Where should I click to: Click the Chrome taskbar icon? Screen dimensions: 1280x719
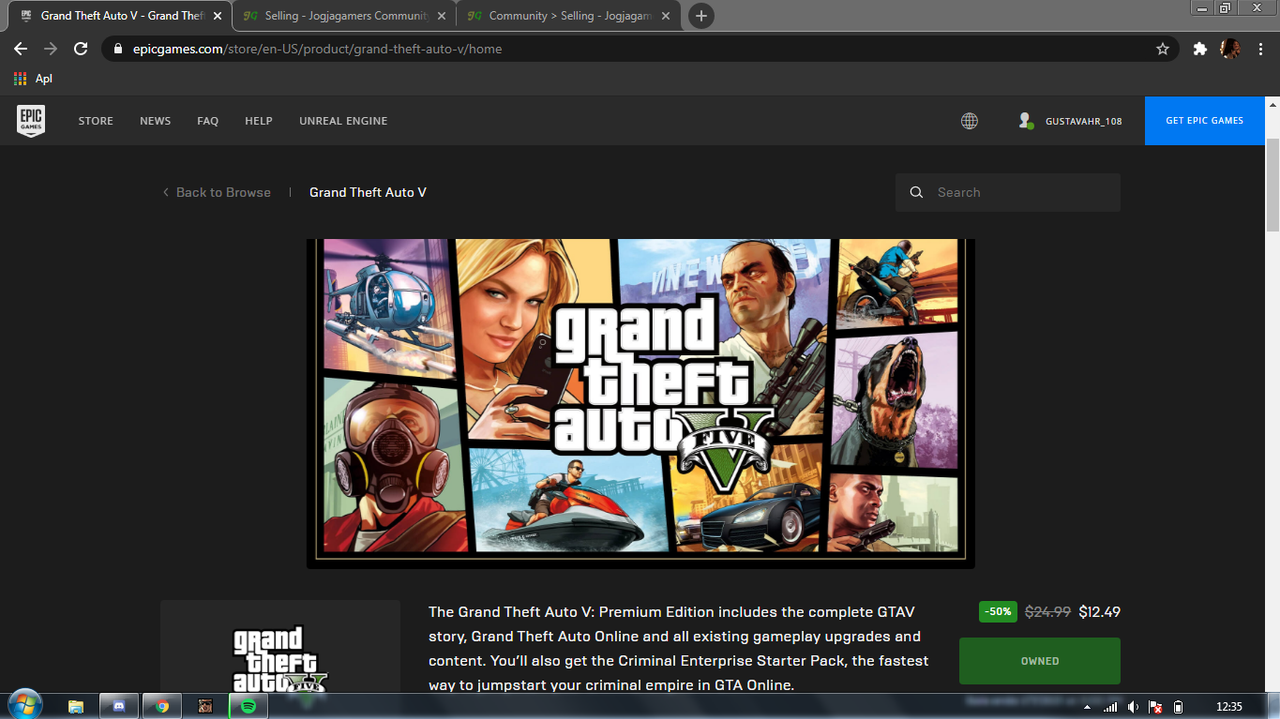162,706
